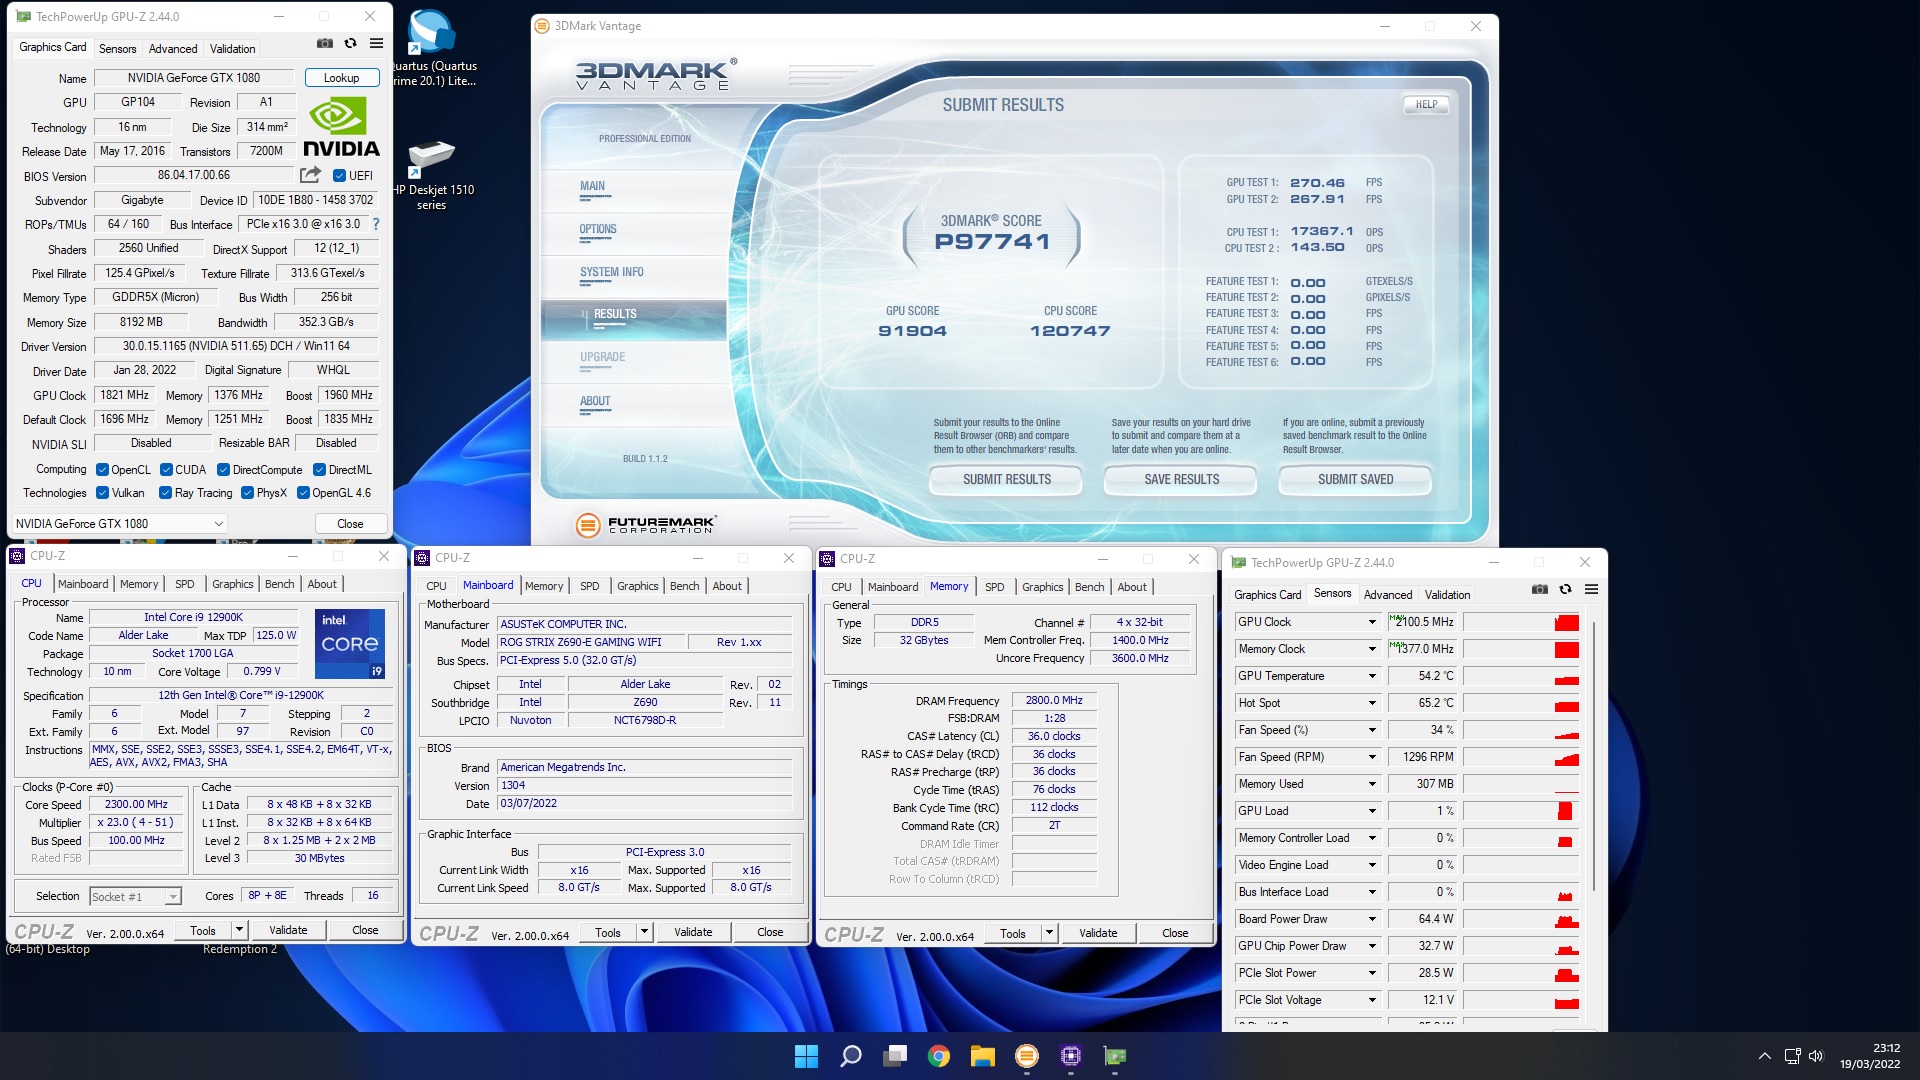Open the Socket #1 selection dropdown
1920x1080 pixels.
click(135, 897)
